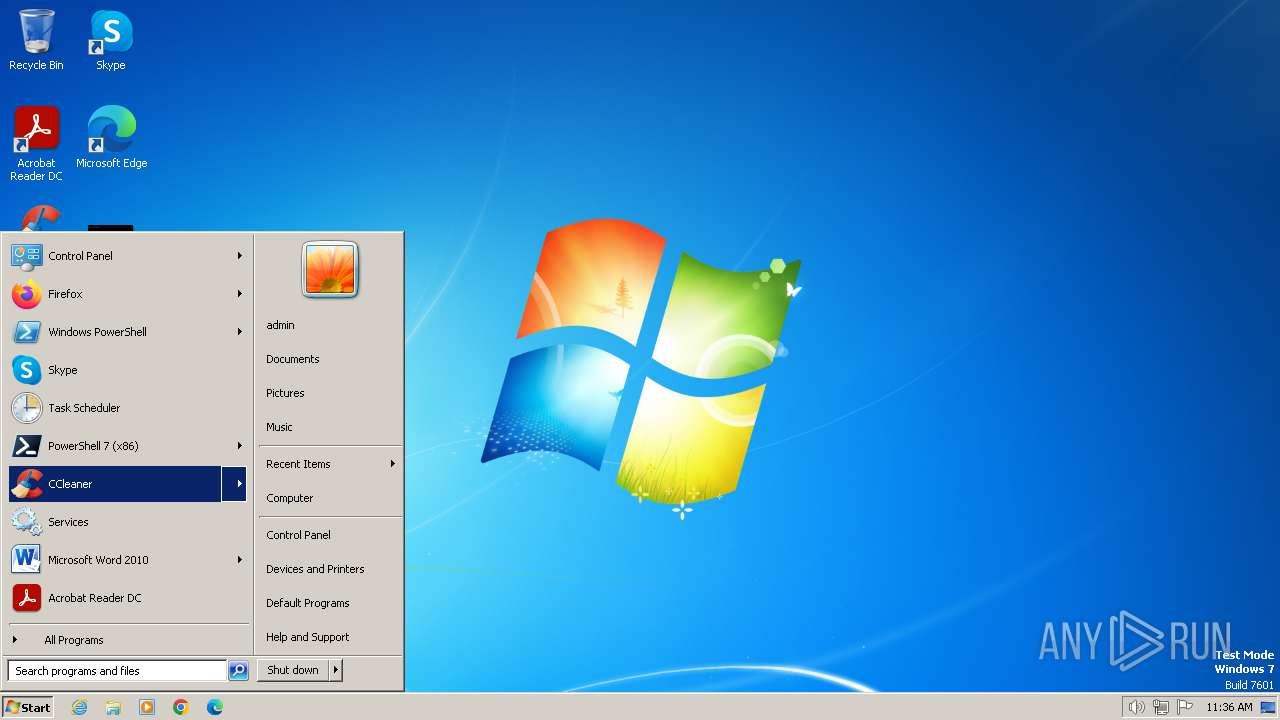Click the Services gear icon

[26, 522]
